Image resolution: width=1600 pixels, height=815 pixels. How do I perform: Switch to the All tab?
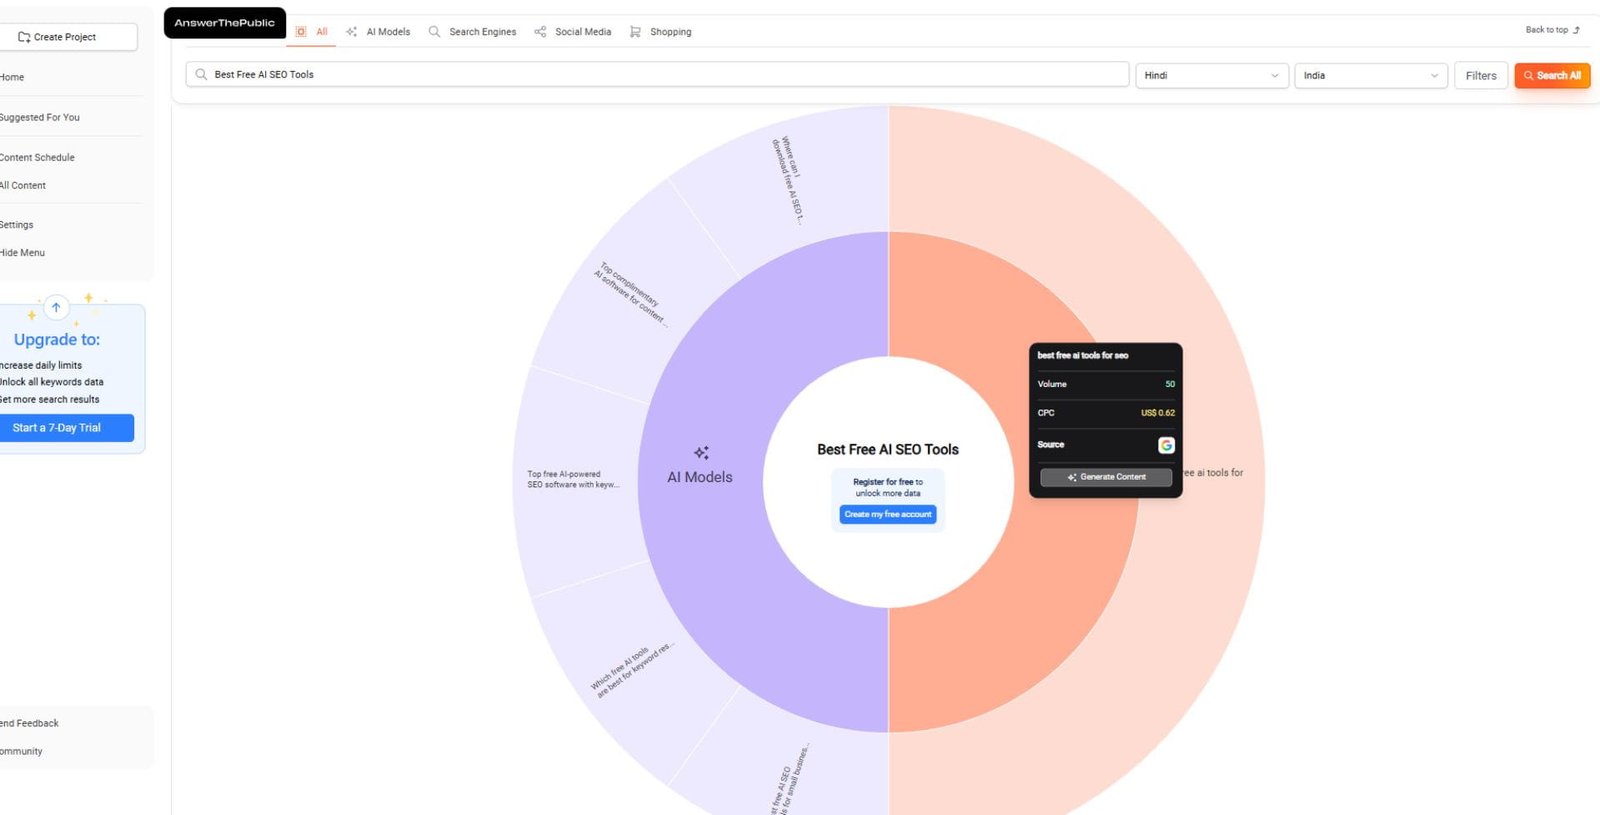pyautogui.click(x=312, y=32)
